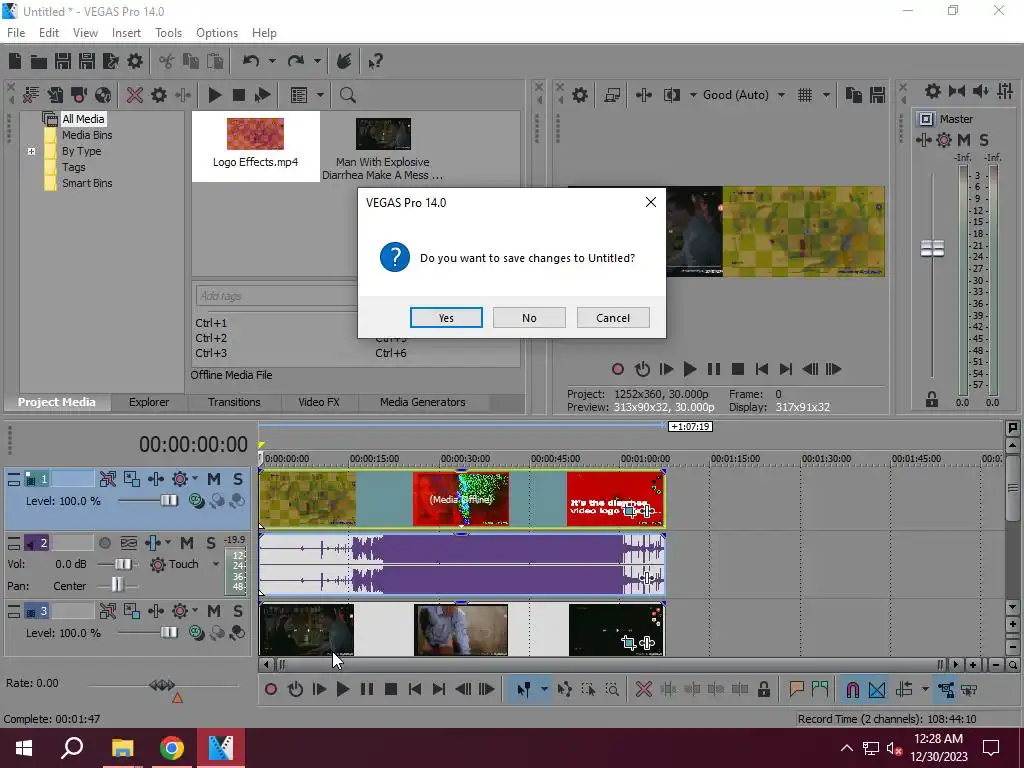Adjust audio track 2 Vol slider
1024x768 pixels.
[x=122, y=564]
